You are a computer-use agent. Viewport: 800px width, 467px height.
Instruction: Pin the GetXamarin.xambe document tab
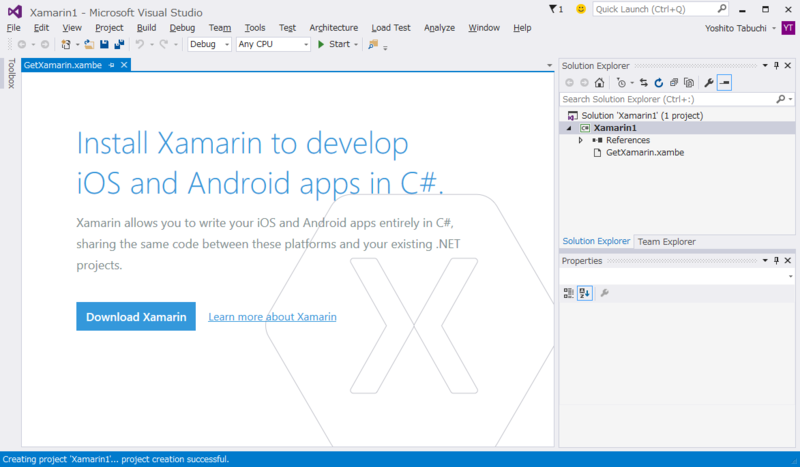[x=111, y=65]
